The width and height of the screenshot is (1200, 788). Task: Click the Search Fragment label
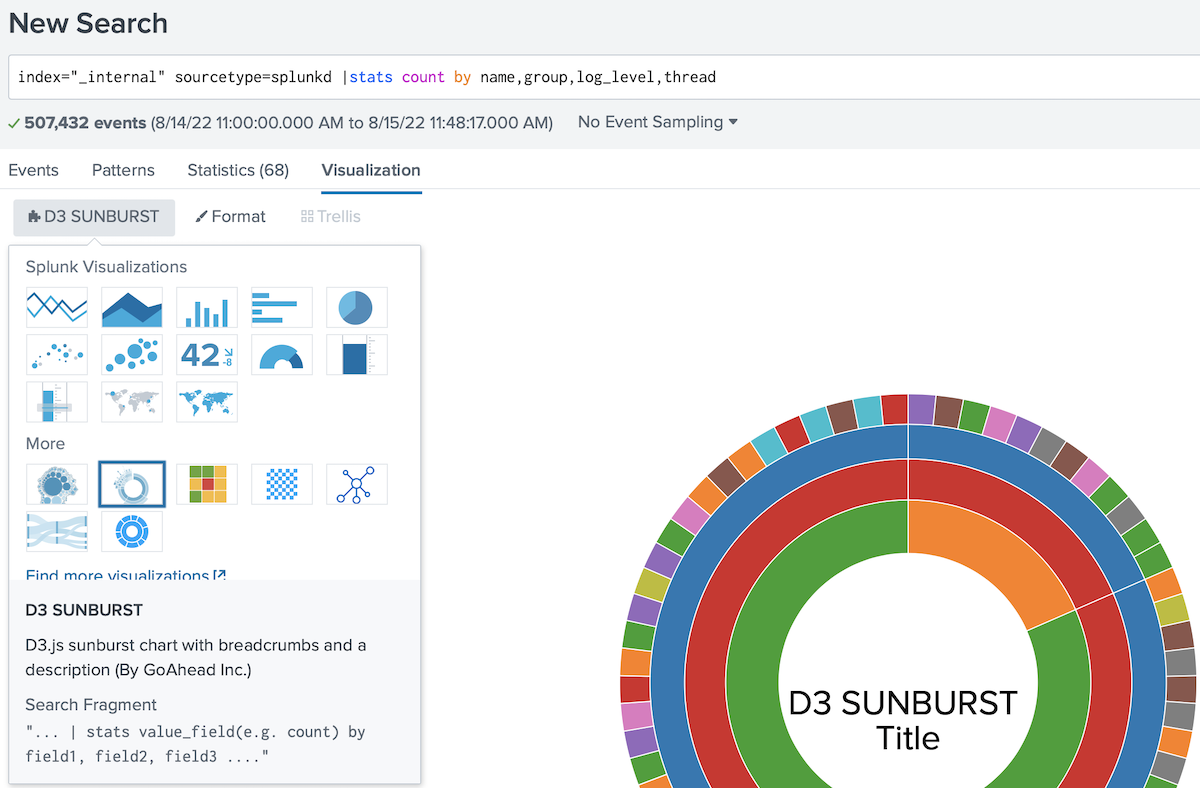(x=91, y=705)
